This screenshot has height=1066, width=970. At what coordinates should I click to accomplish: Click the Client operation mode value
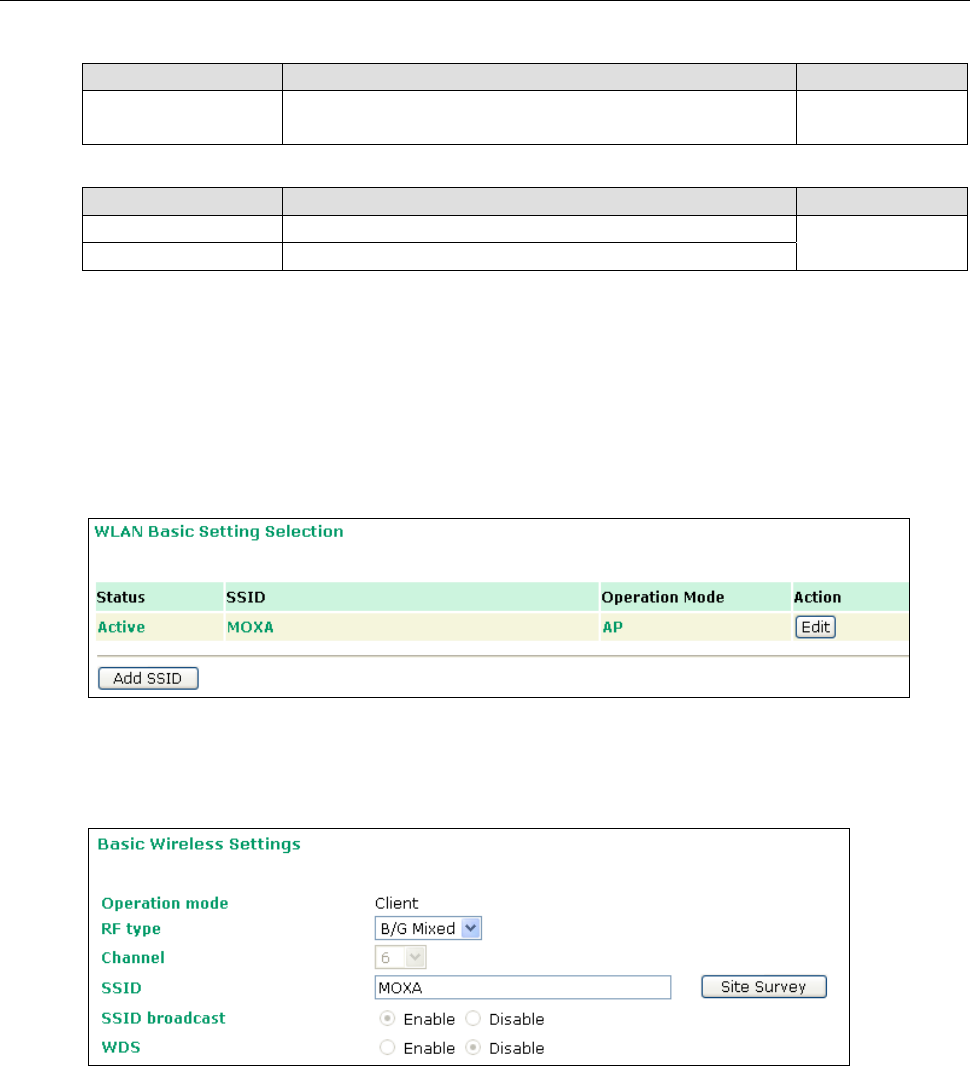[x=396, y=903]
